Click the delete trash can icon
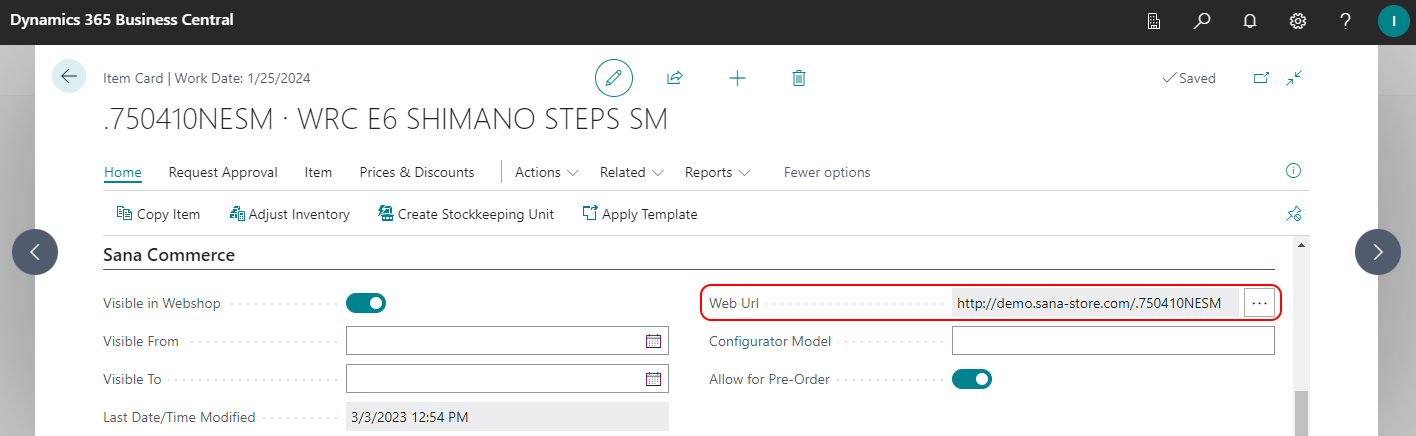This screenshot has height=436, width=1416. (x=798, y=78)
